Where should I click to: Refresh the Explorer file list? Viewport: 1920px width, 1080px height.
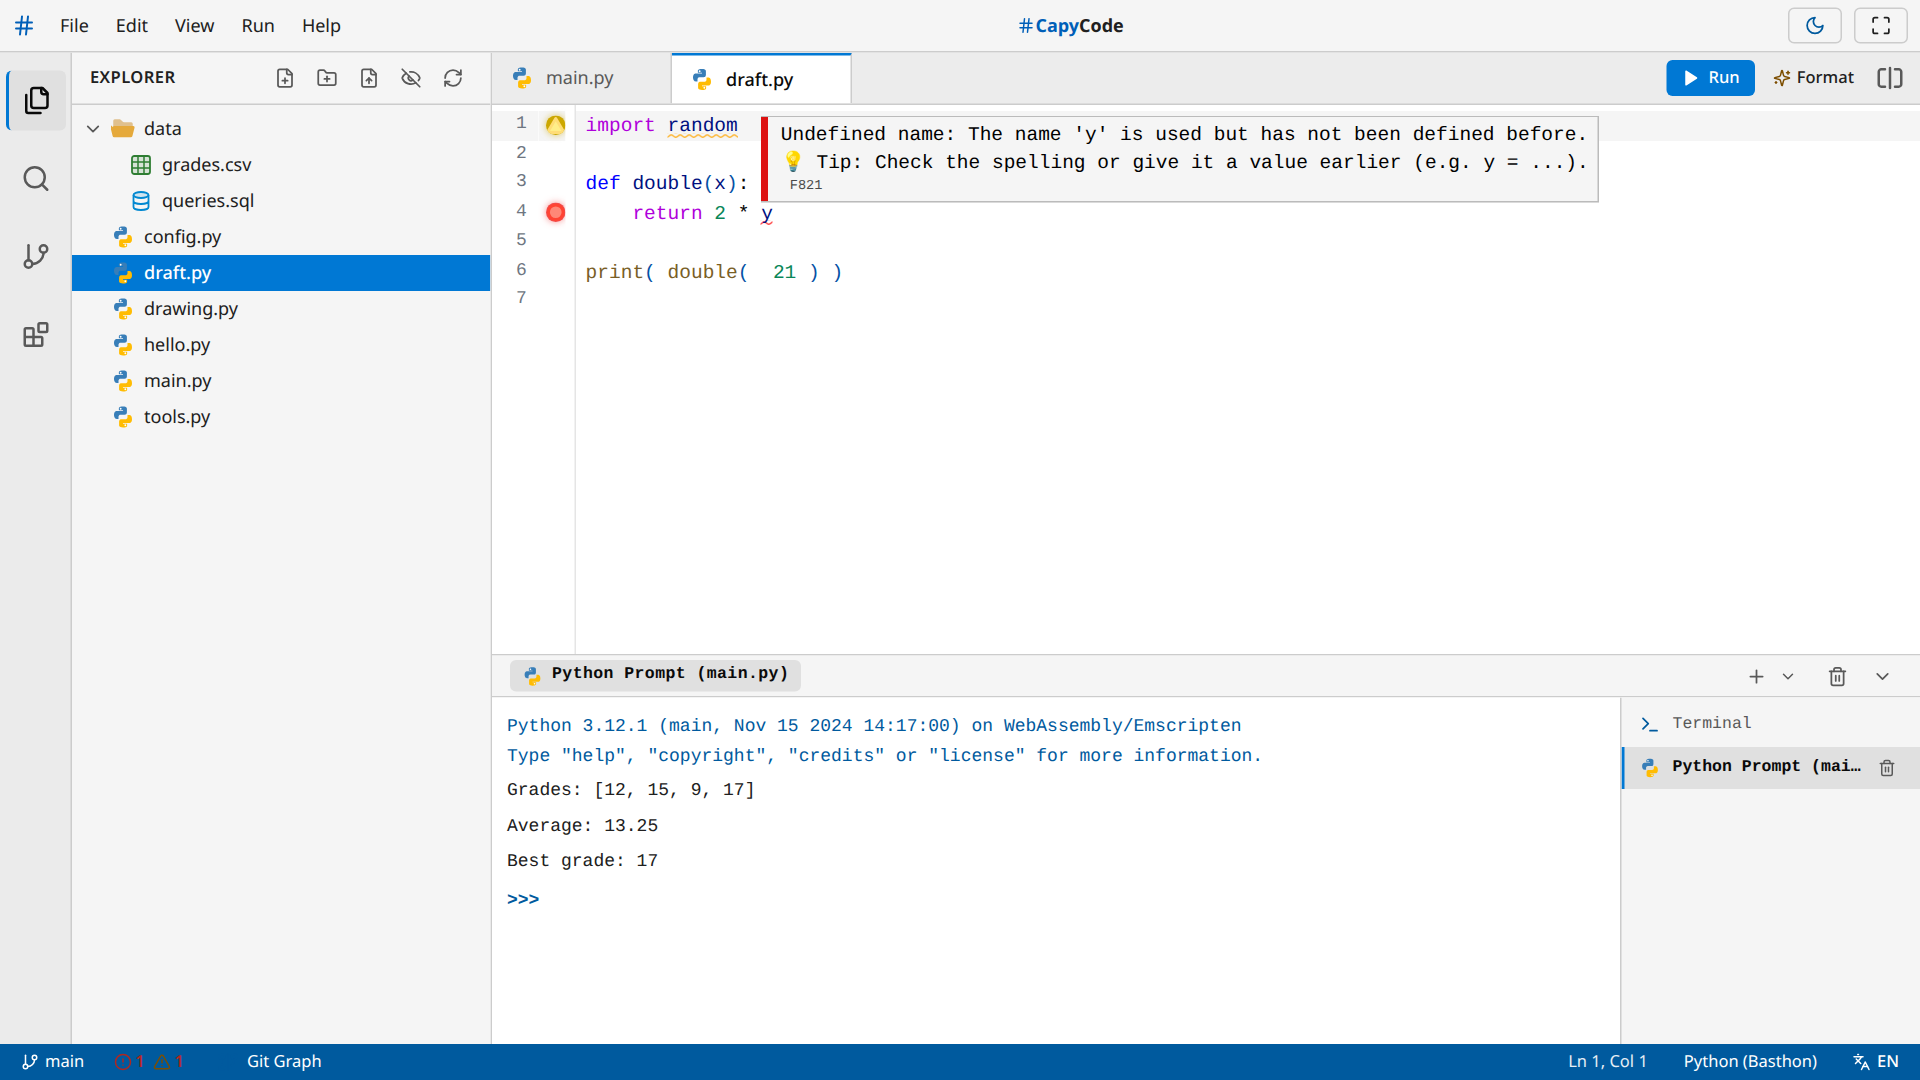pyautogui.click(x=453, y=78)
